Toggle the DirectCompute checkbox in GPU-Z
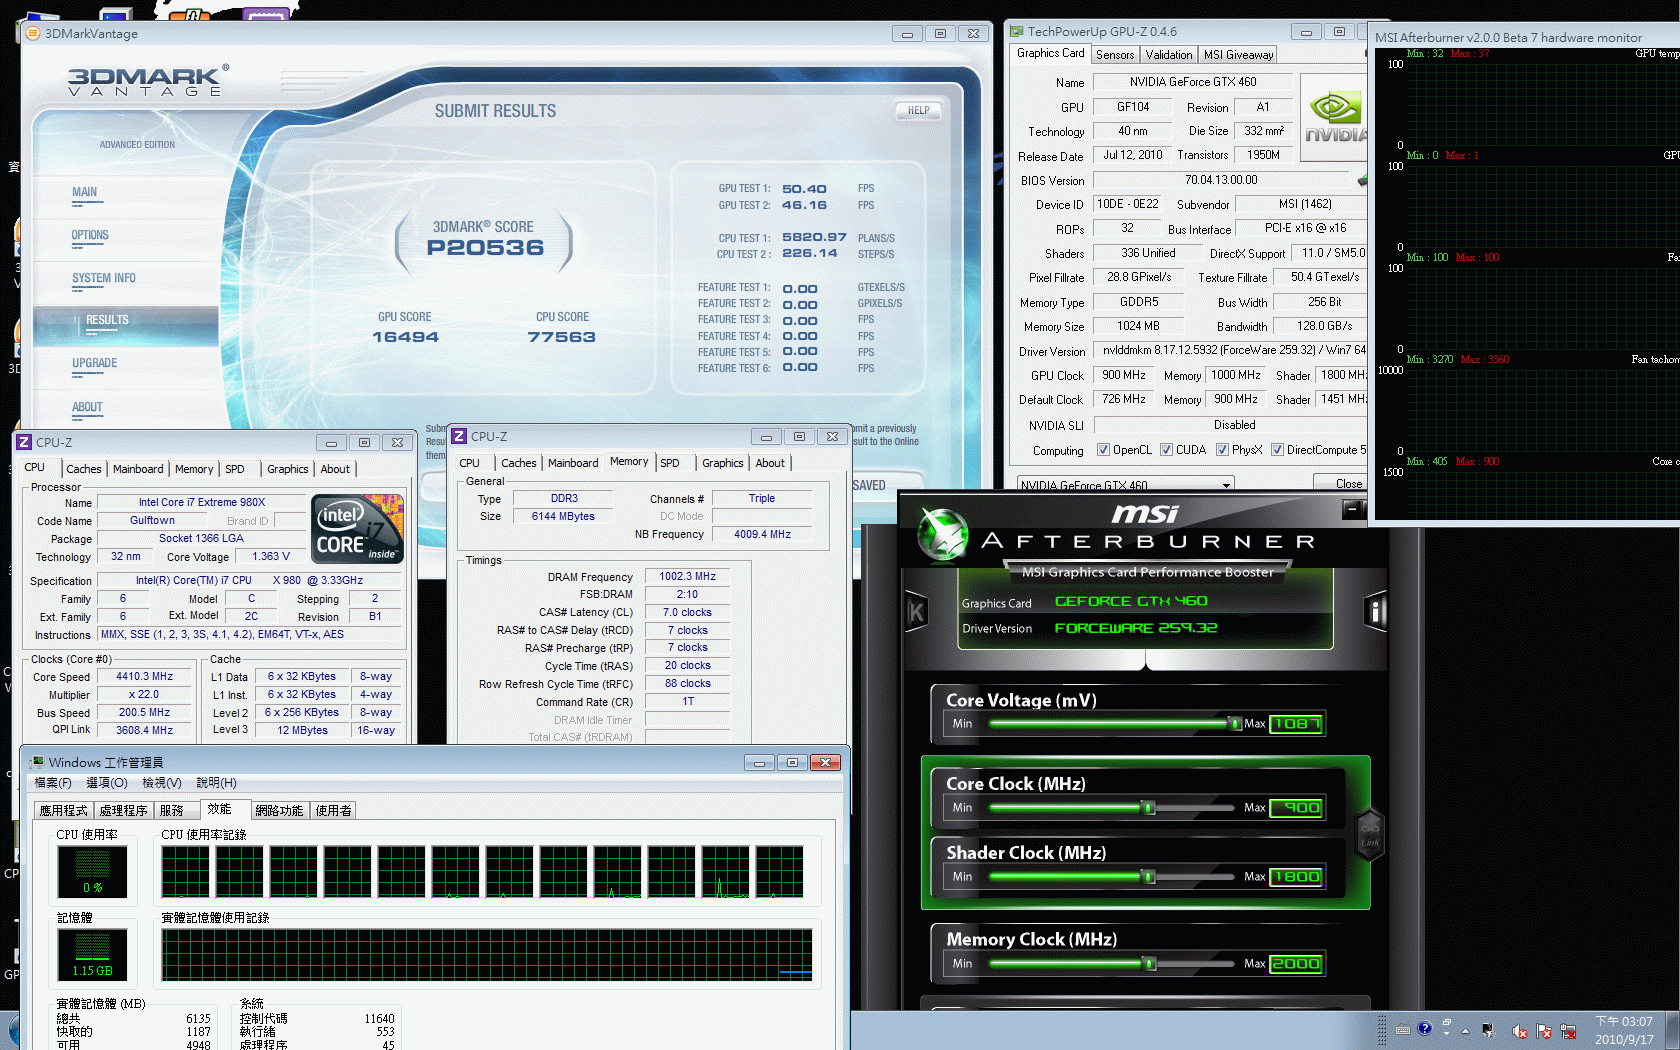 pos(1277,450)
